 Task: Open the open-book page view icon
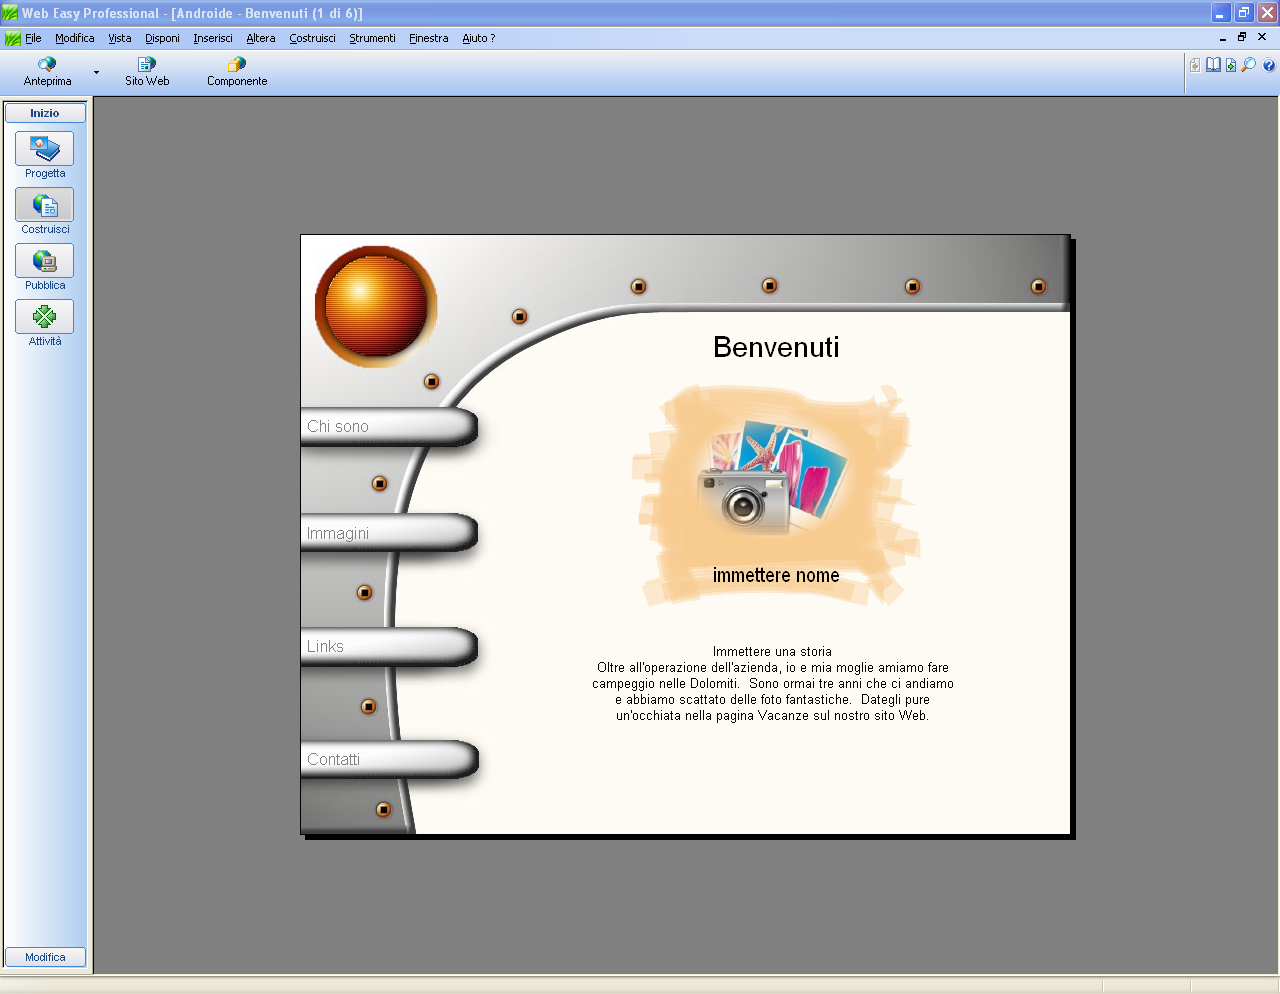click(x=1213, y=65)
